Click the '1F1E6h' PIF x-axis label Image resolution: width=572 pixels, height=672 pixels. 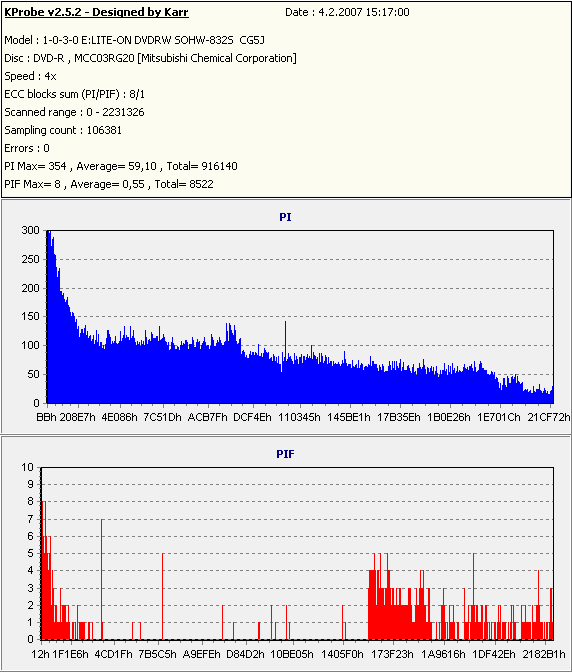coord(71,654)
